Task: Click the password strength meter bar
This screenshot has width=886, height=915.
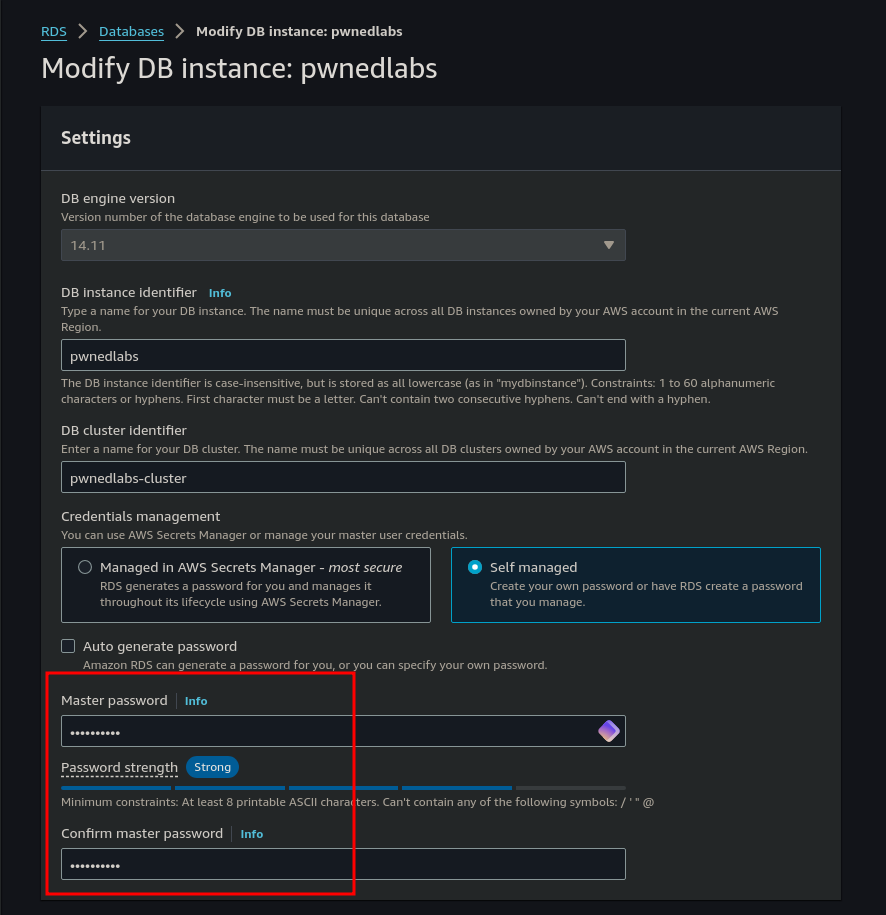Action: 343,788
